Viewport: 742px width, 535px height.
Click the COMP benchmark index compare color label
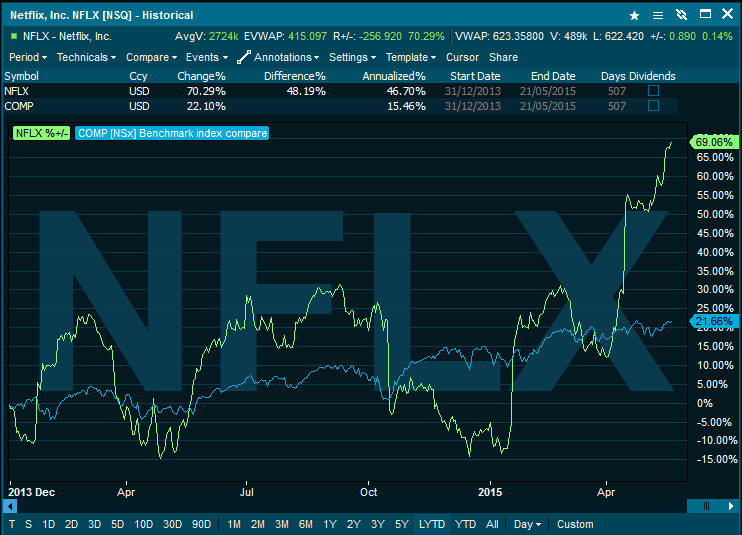click(171, 133)
